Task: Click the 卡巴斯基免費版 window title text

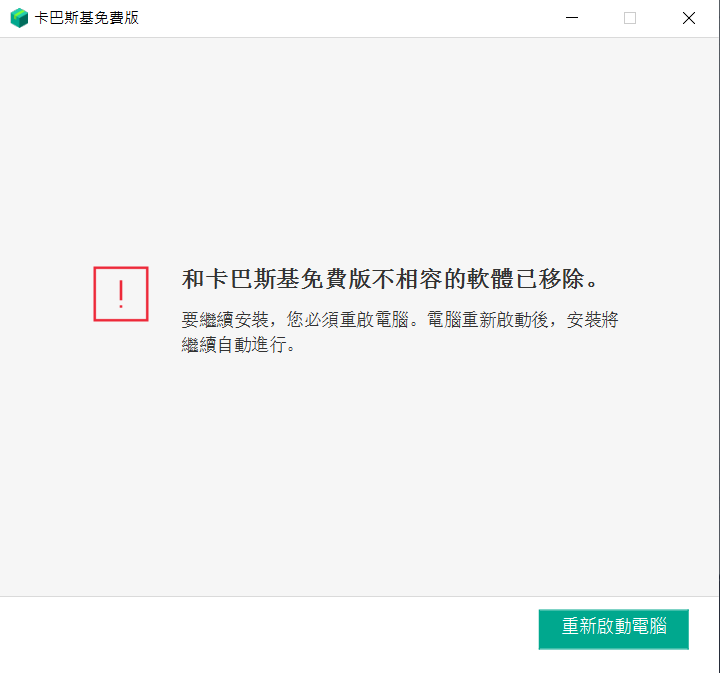Action: (x=87, y=18)
